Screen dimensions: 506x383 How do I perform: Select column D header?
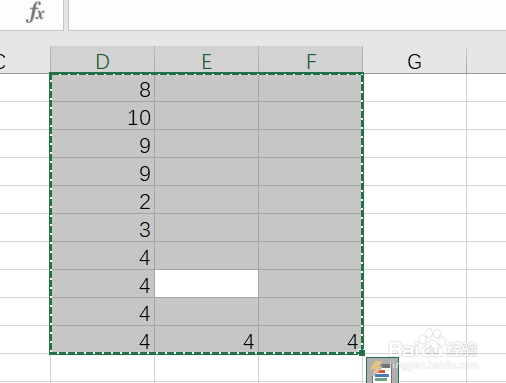[x=102, y=60]
